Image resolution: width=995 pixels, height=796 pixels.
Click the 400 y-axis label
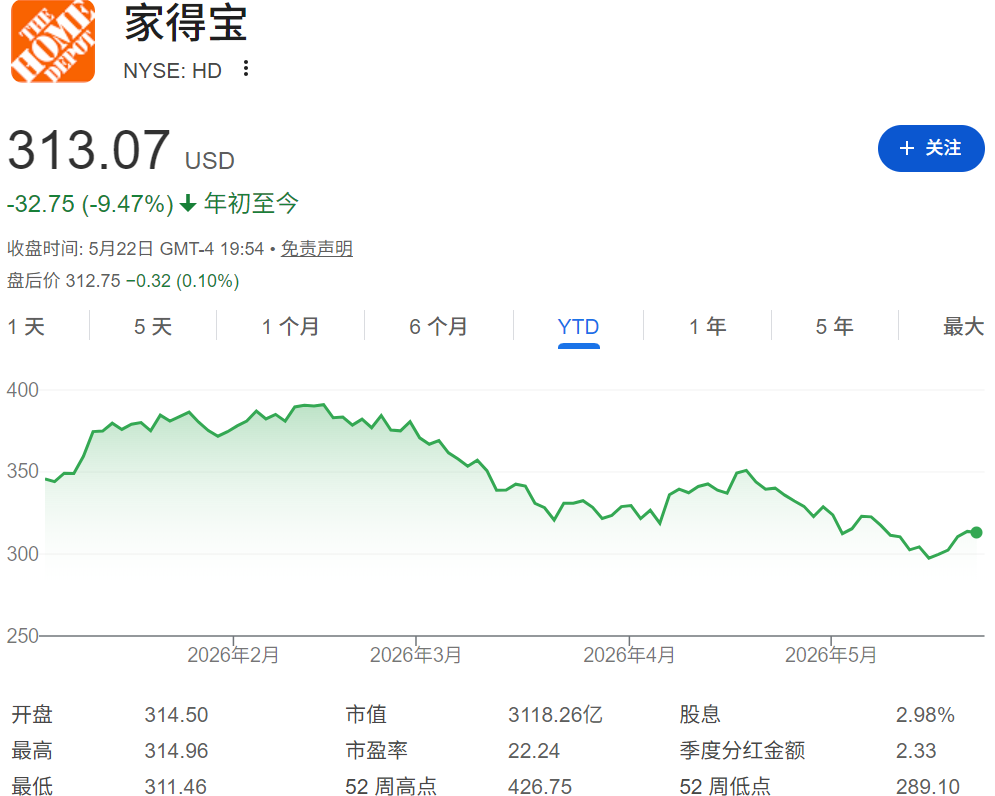pyautogui.click(x=22, y=390)
